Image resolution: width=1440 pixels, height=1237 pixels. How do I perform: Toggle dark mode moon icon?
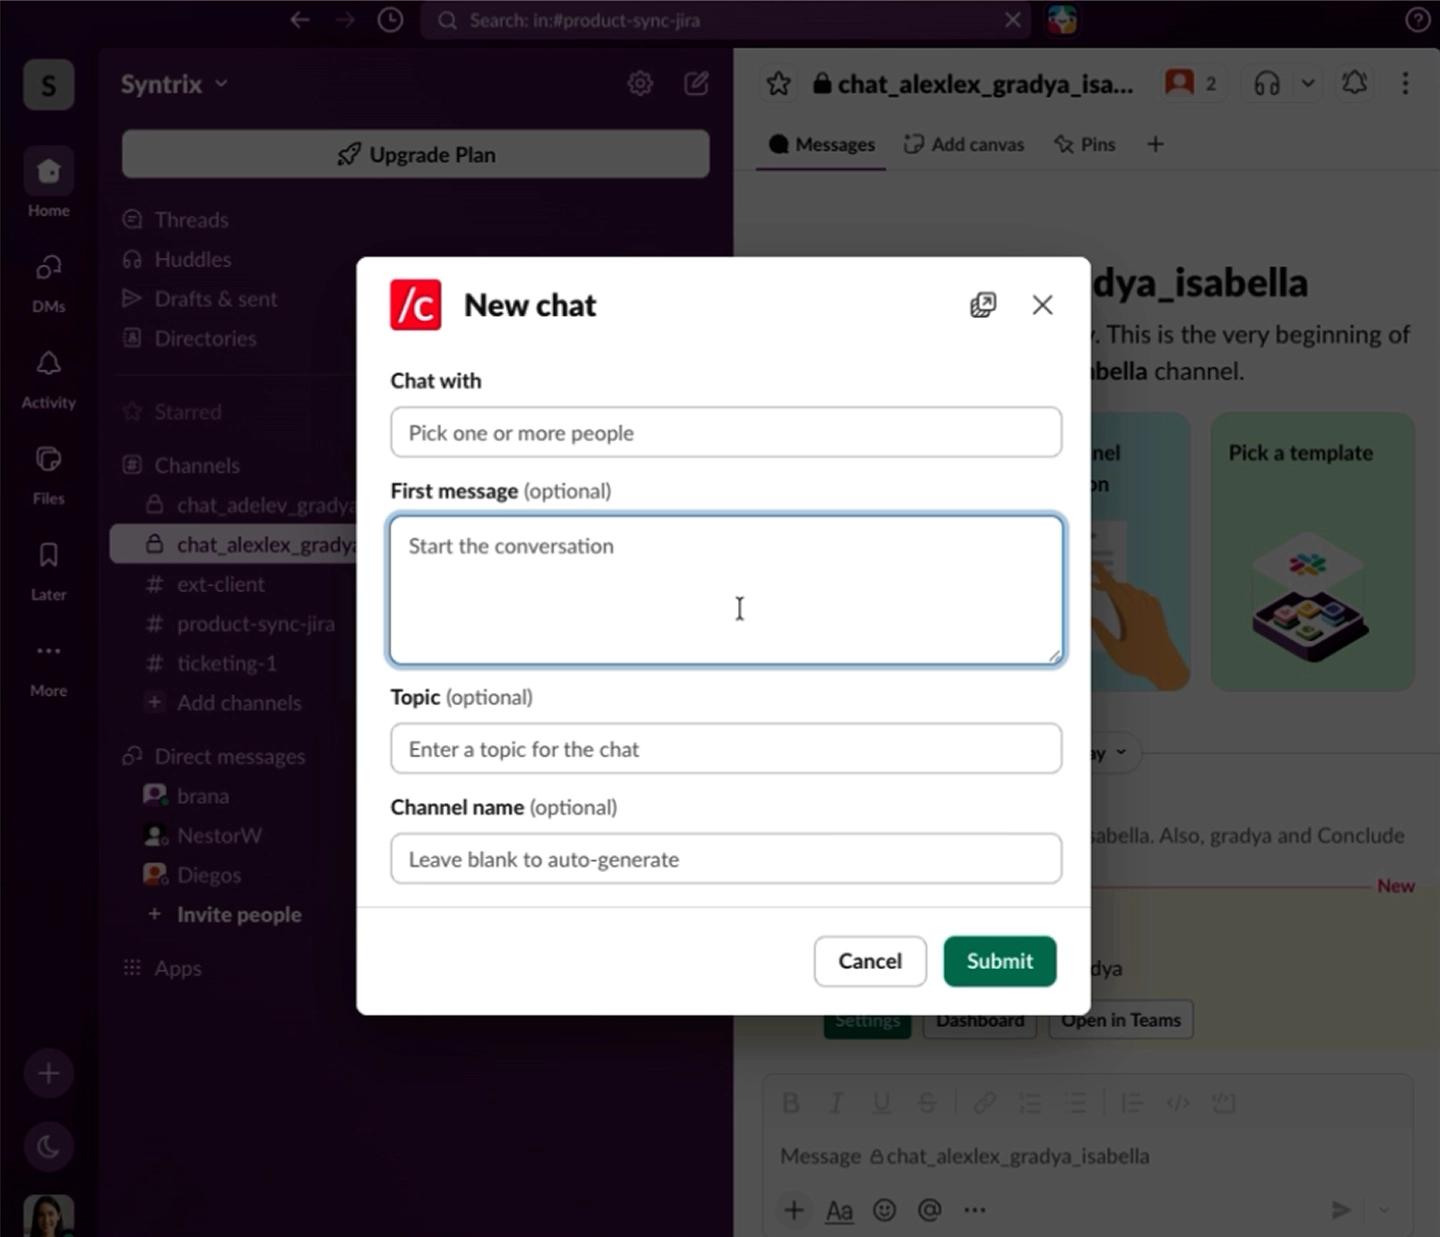pyautogui.click(x=48, y=1147)
